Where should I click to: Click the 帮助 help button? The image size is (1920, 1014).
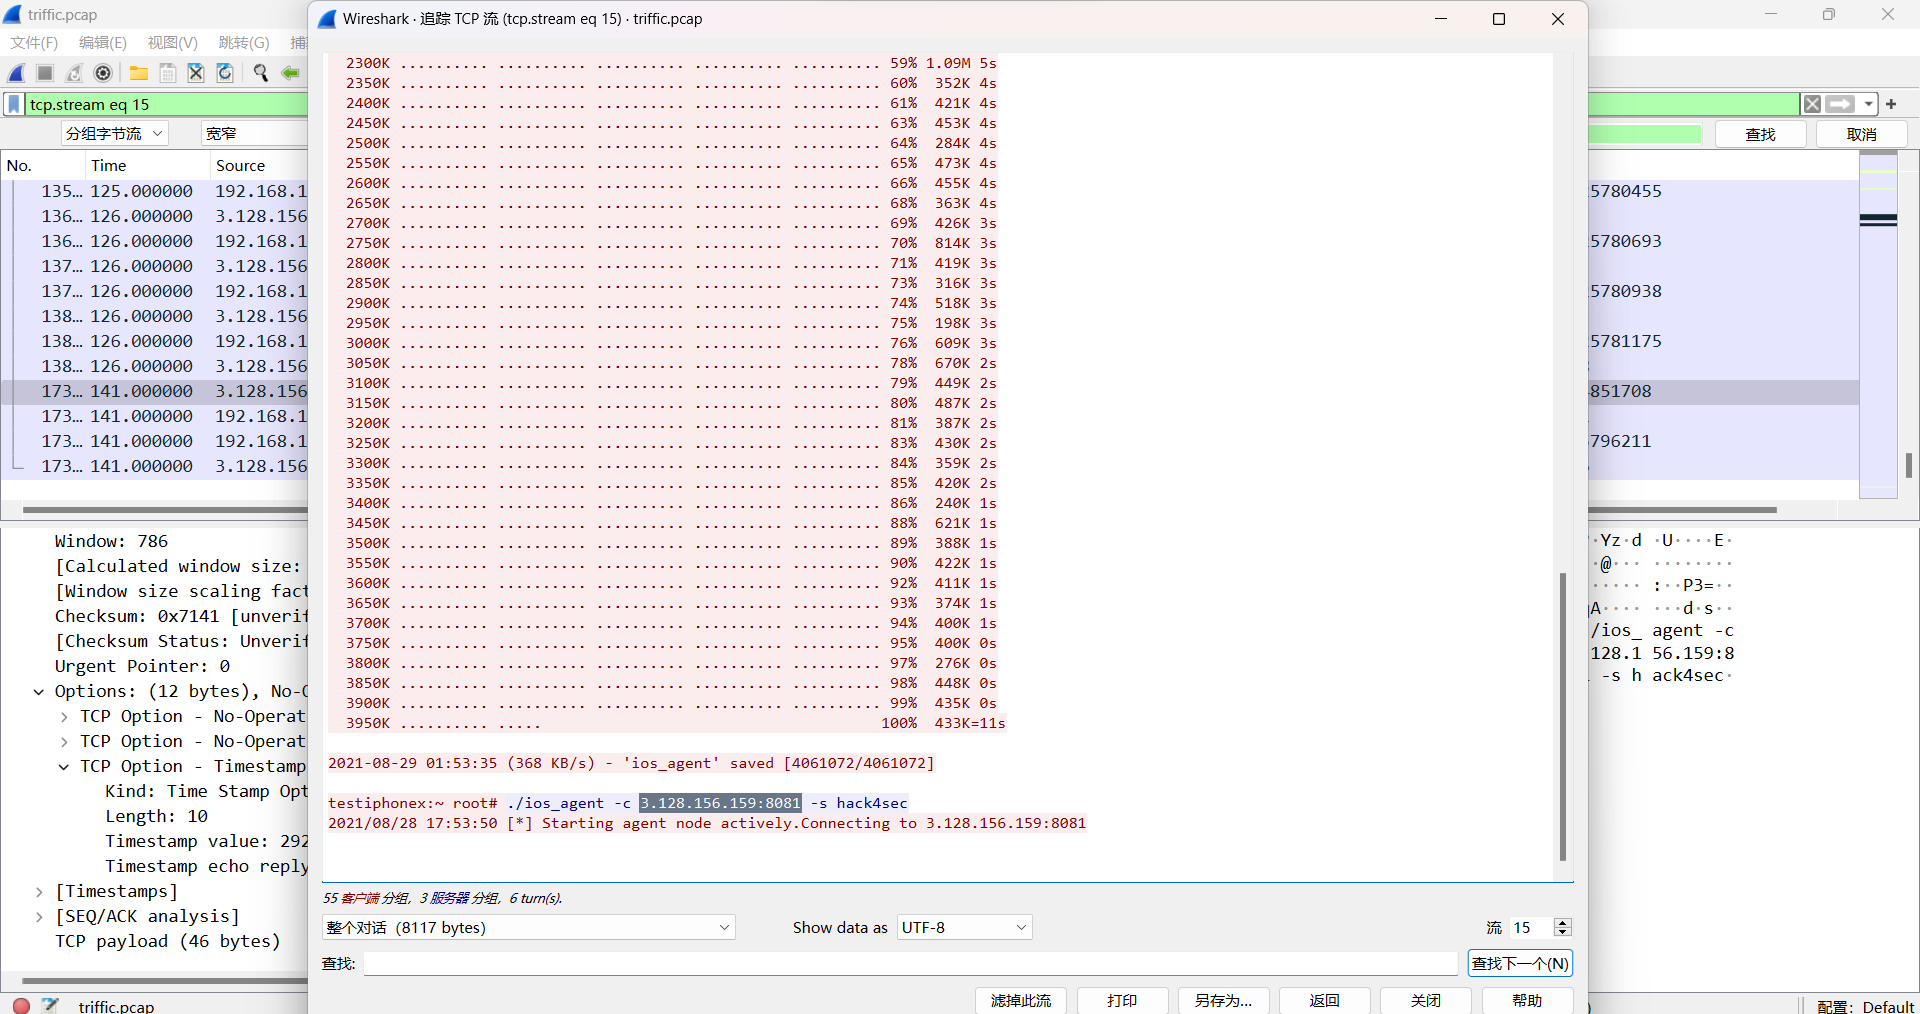point(1527,1001)
